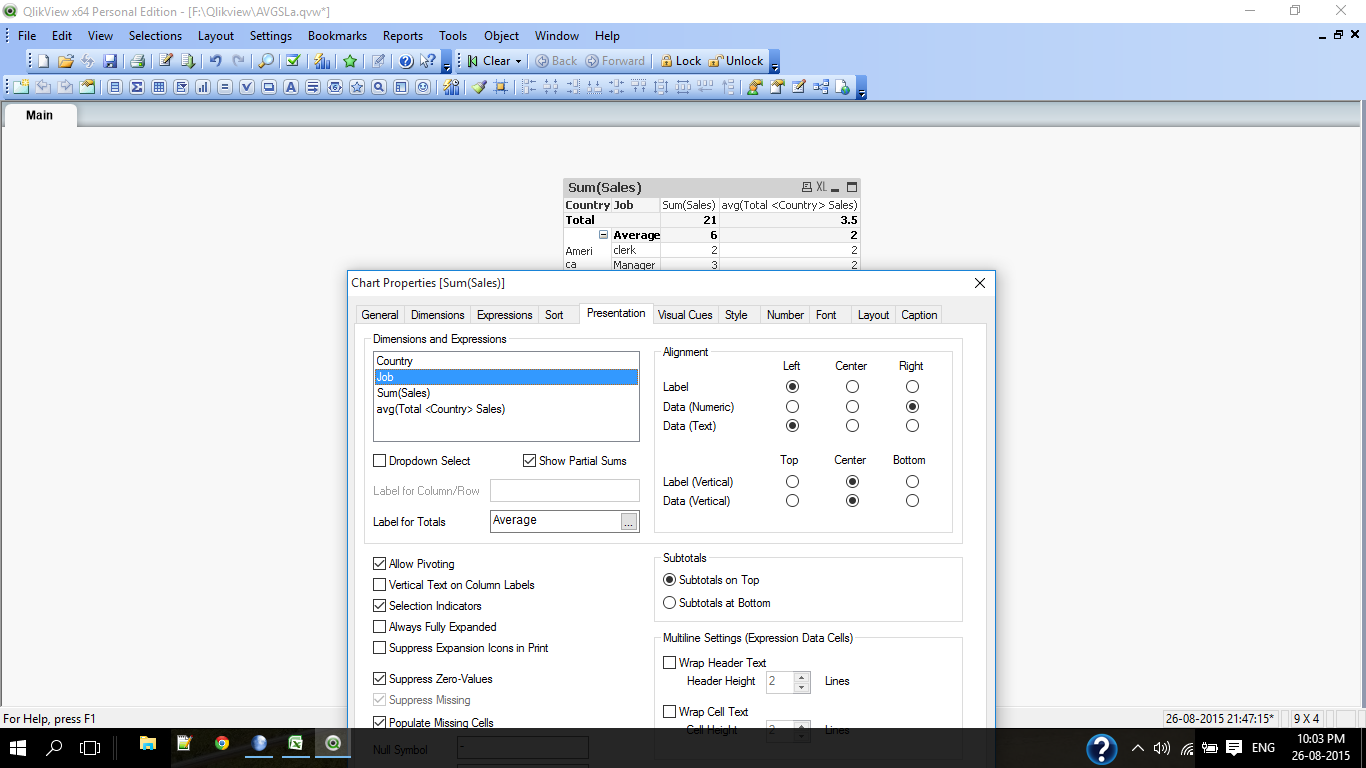Image resolution: width=1366 pixels, height=768 pixels.
Task: Increase Header Height spinner value
Action: click(801, 677)
